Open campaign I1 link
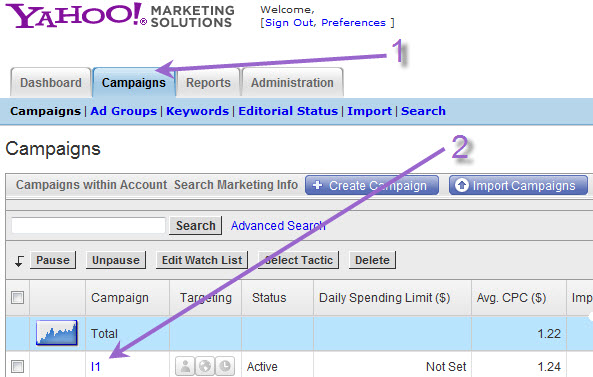 click(96, 366)
